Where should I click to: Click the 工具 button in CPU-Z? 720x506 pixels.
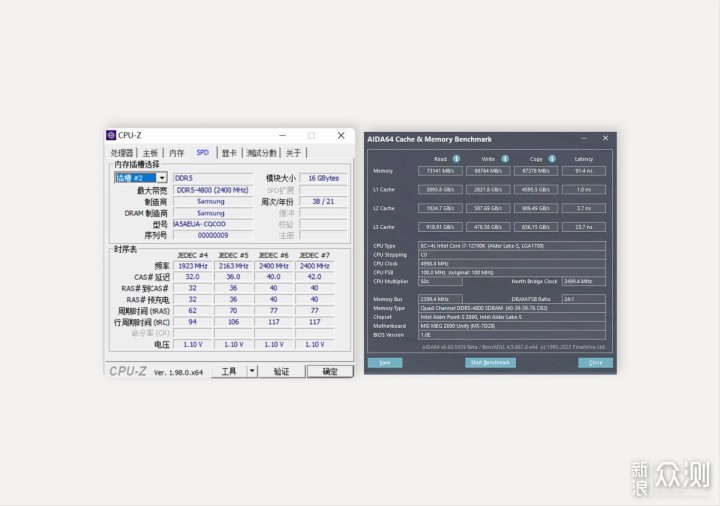[x=229, y=371]
